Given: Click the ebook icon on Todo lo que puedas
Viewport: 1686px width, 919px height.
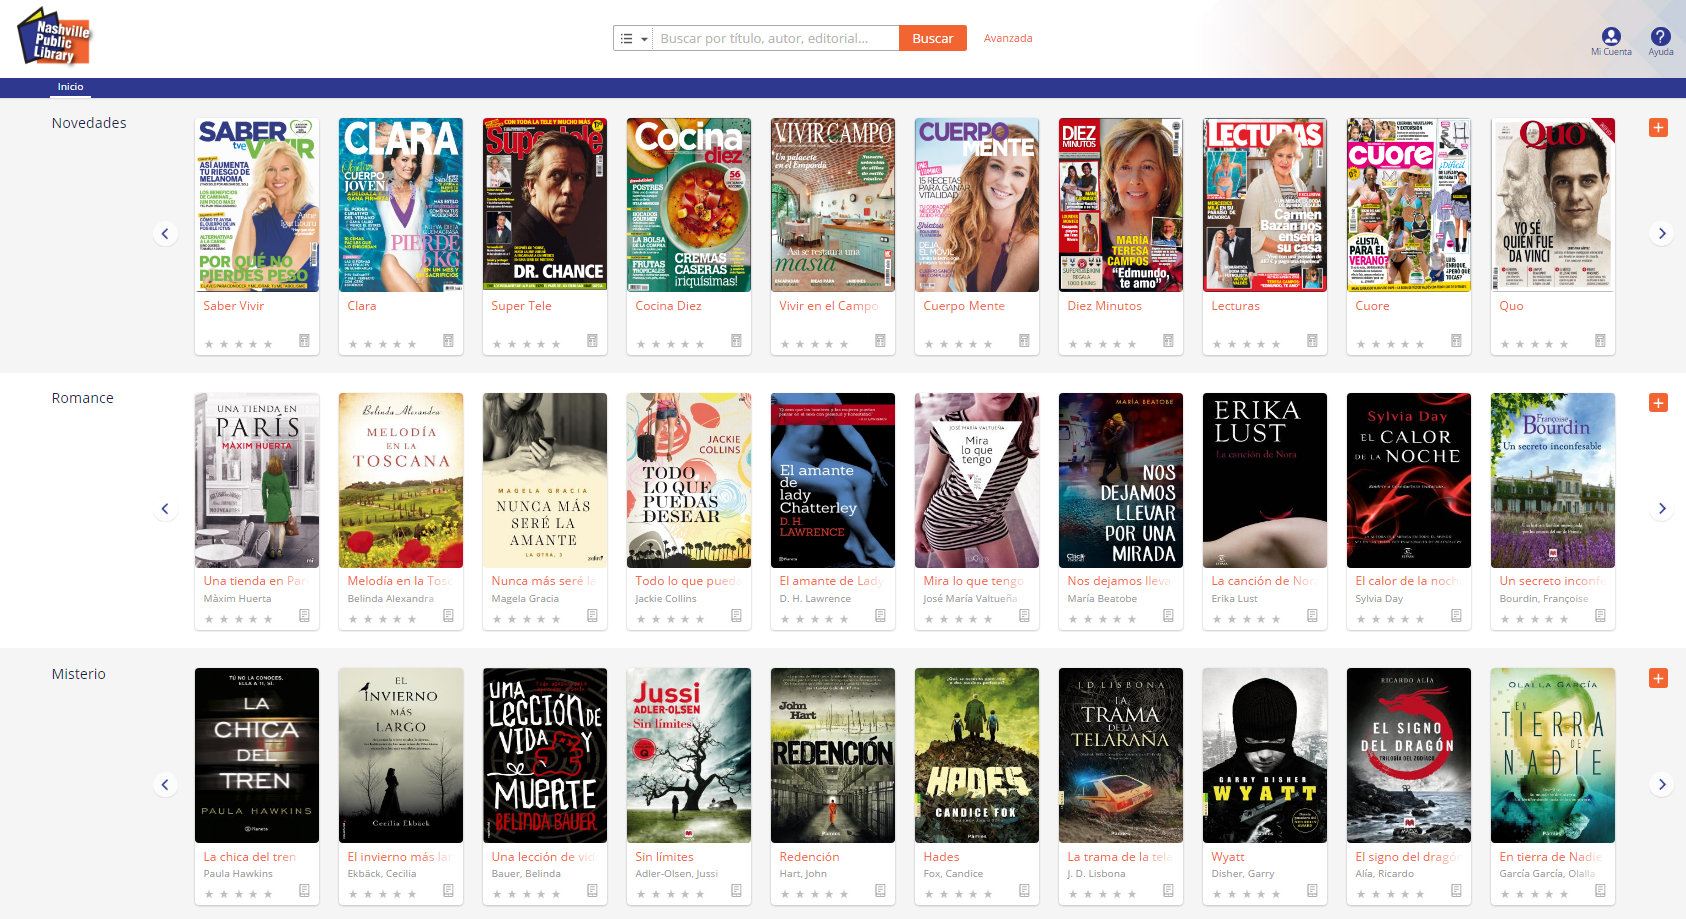Looking at the screenshot, I should pyautogui.click(x=736, y=616).
